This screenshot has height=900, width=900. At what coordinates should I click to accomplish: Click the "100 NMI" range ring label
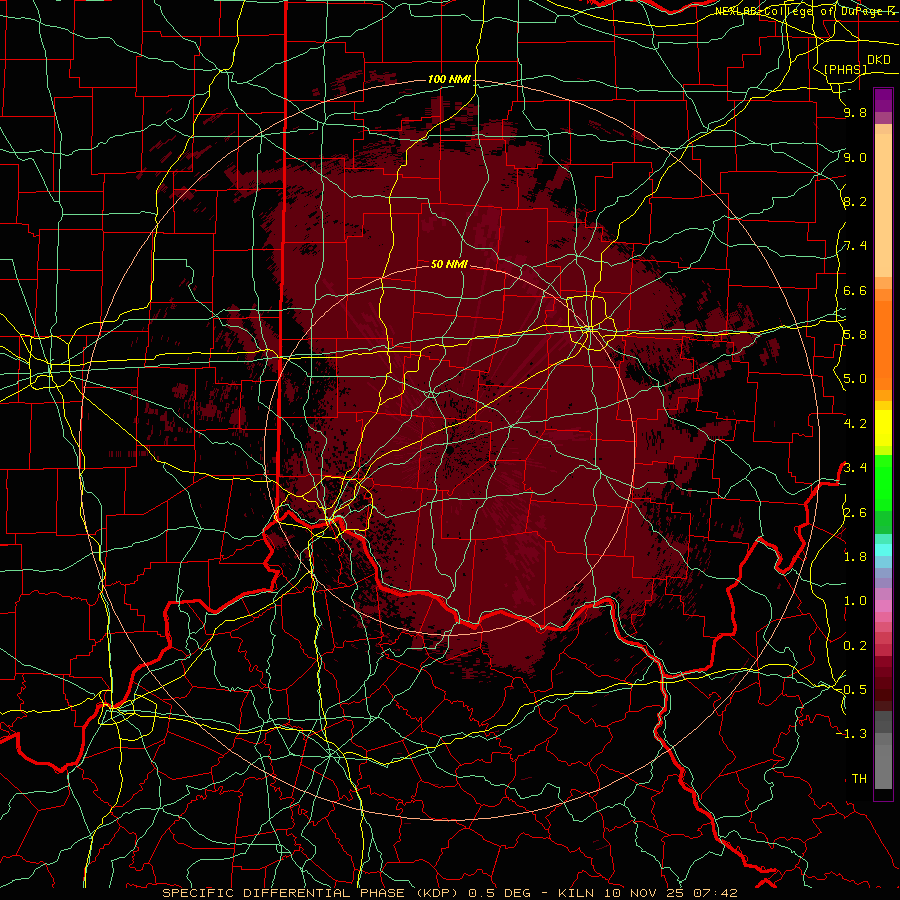449,79
